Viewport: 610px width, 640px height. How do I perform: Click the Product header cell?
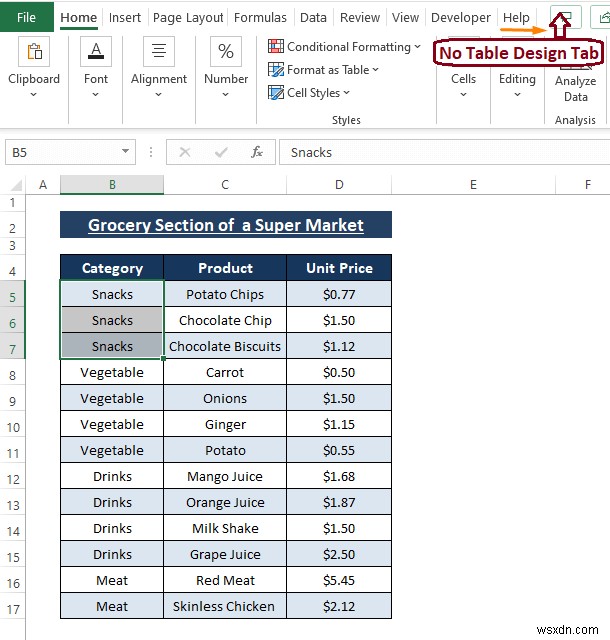tap(225, 268)
